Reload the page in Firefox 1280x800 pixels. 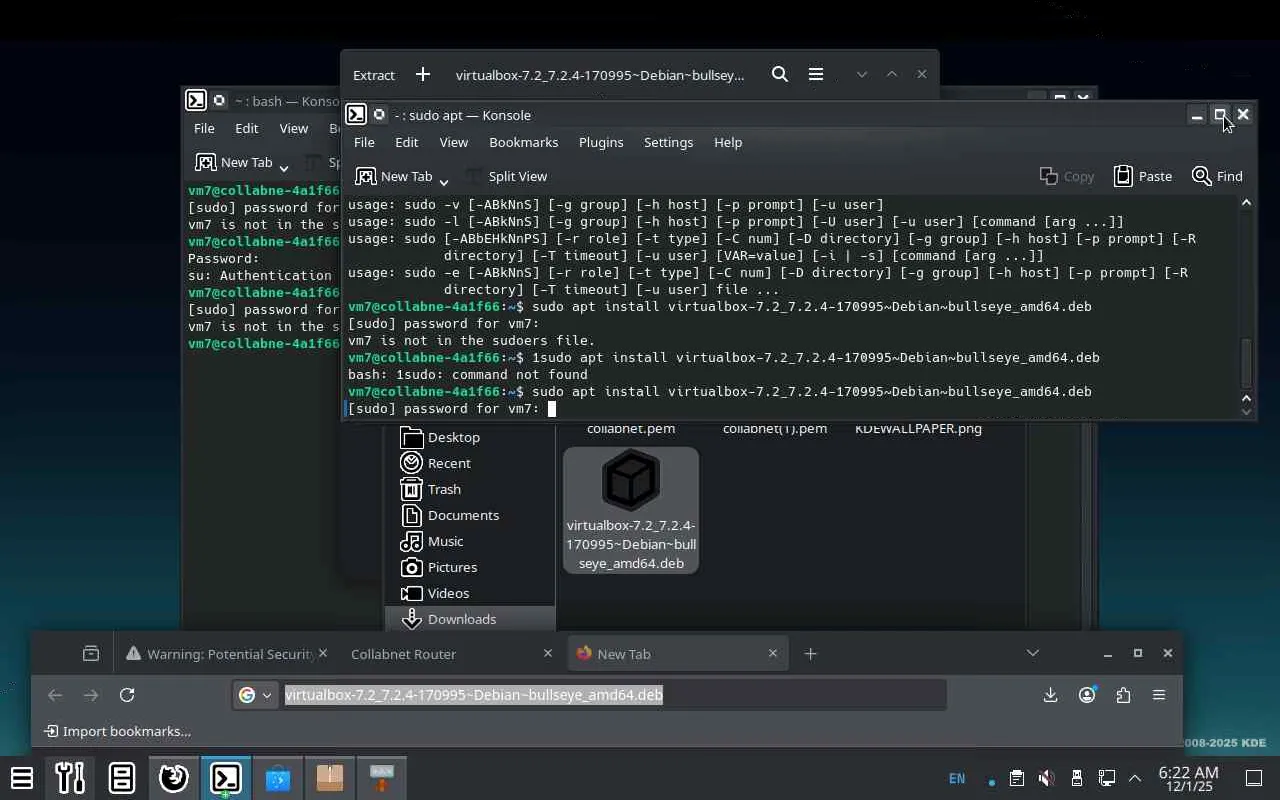[127, 695]
